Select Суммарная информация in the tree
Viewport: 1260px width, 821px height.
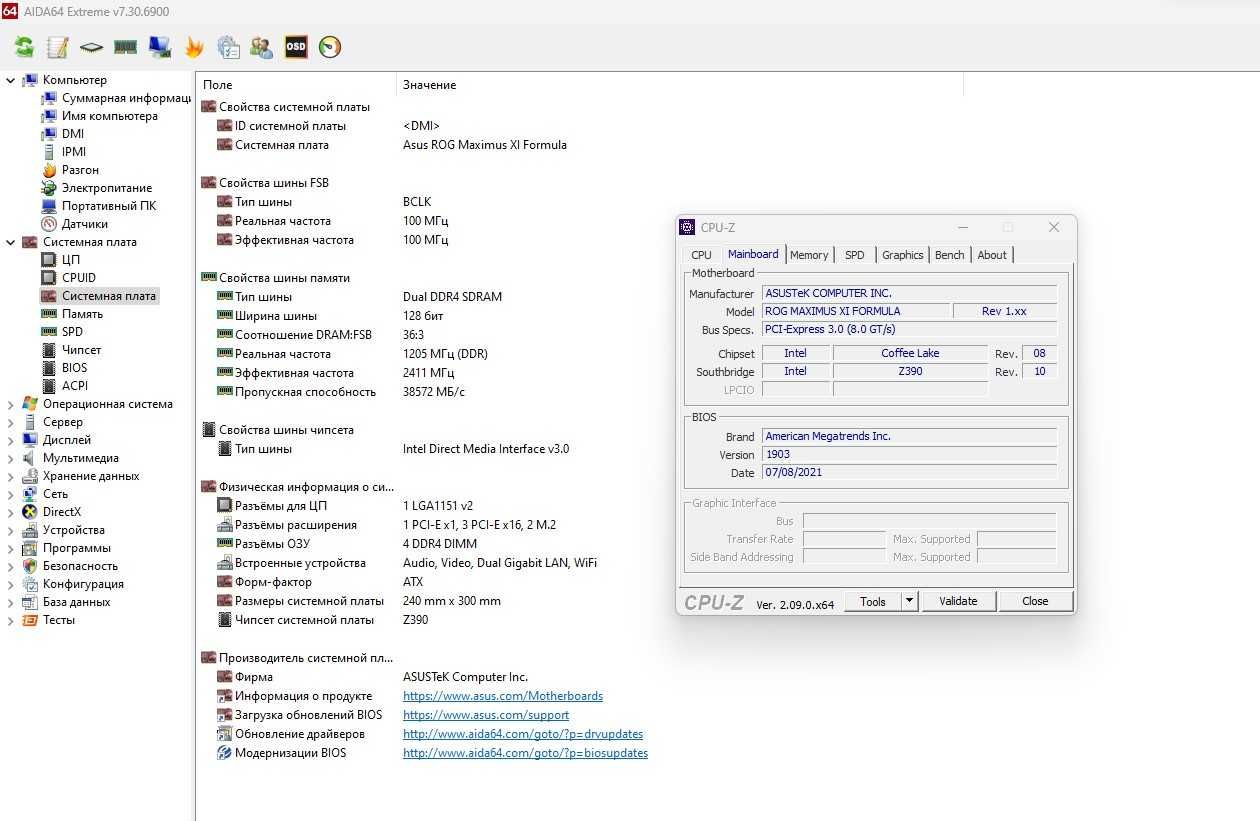[x=126, y=98]
